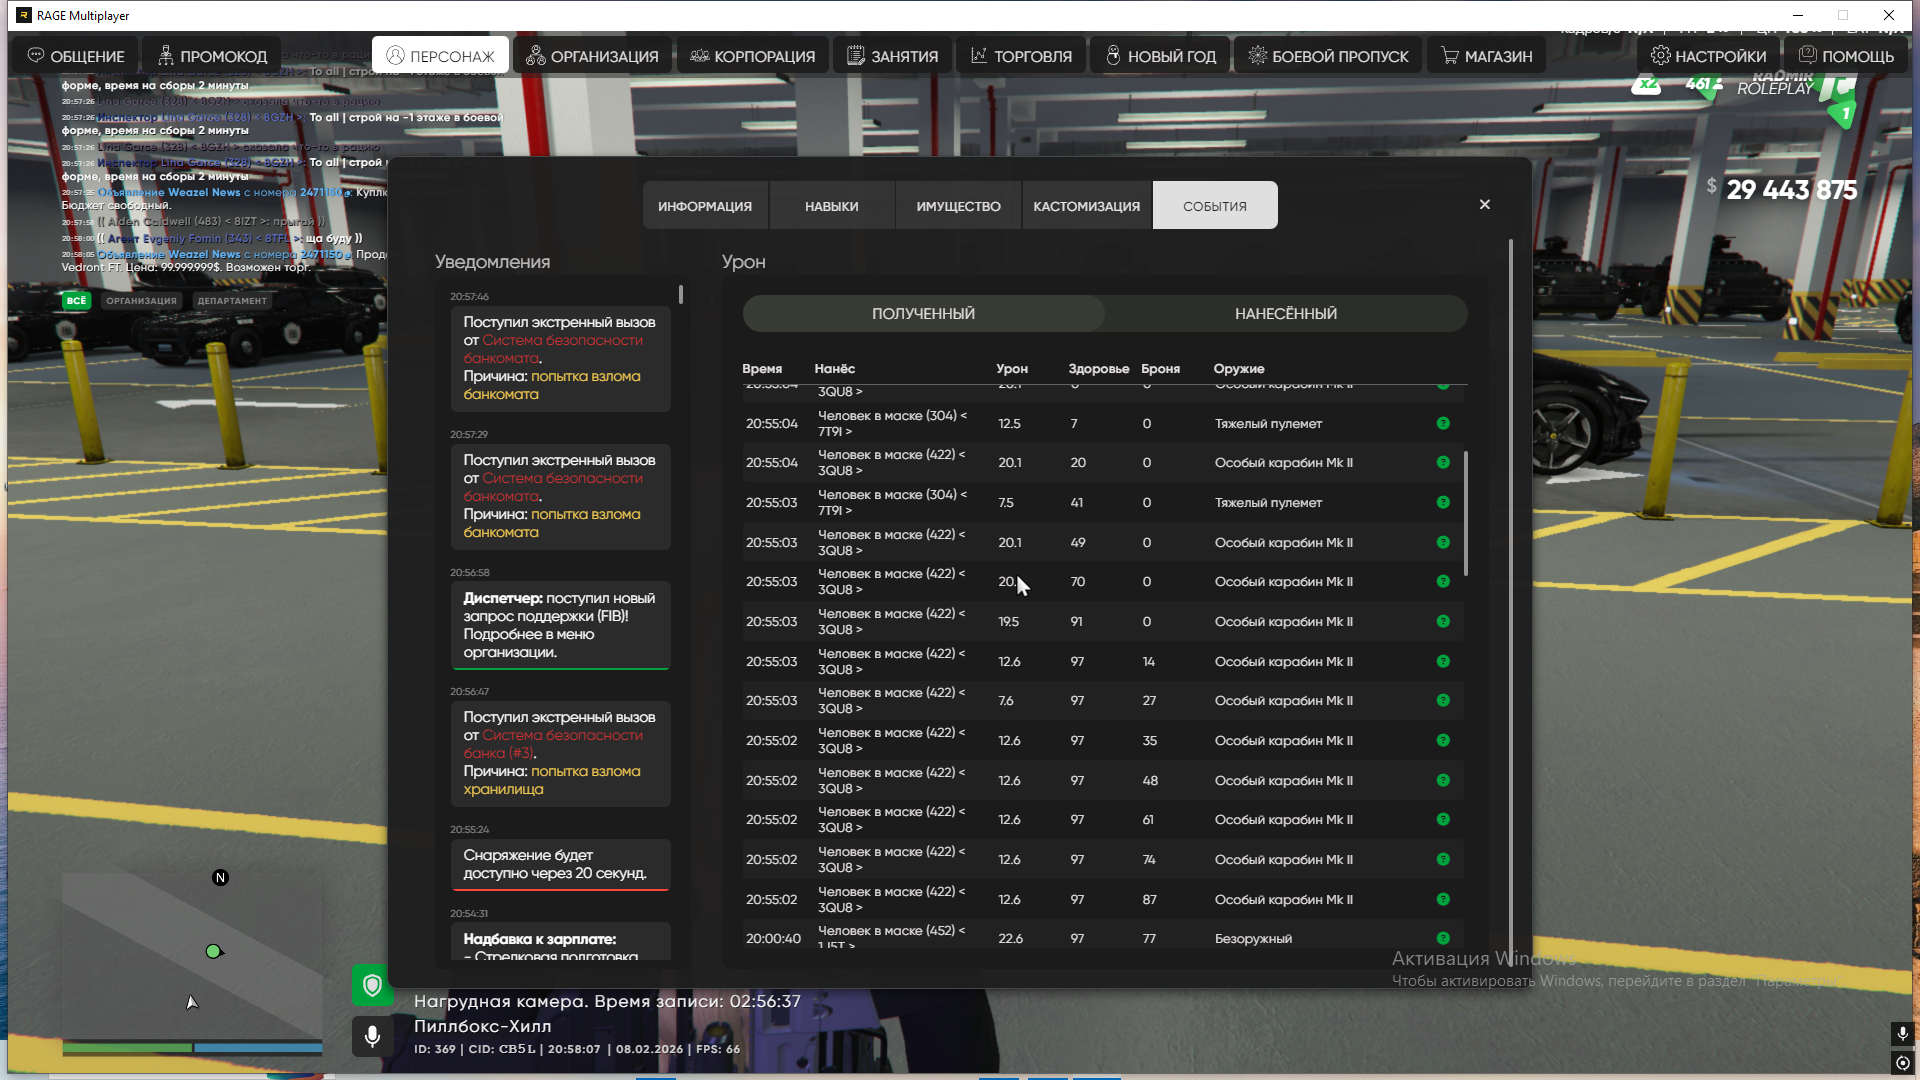Switch damage view to Нанесённый

1285,314
